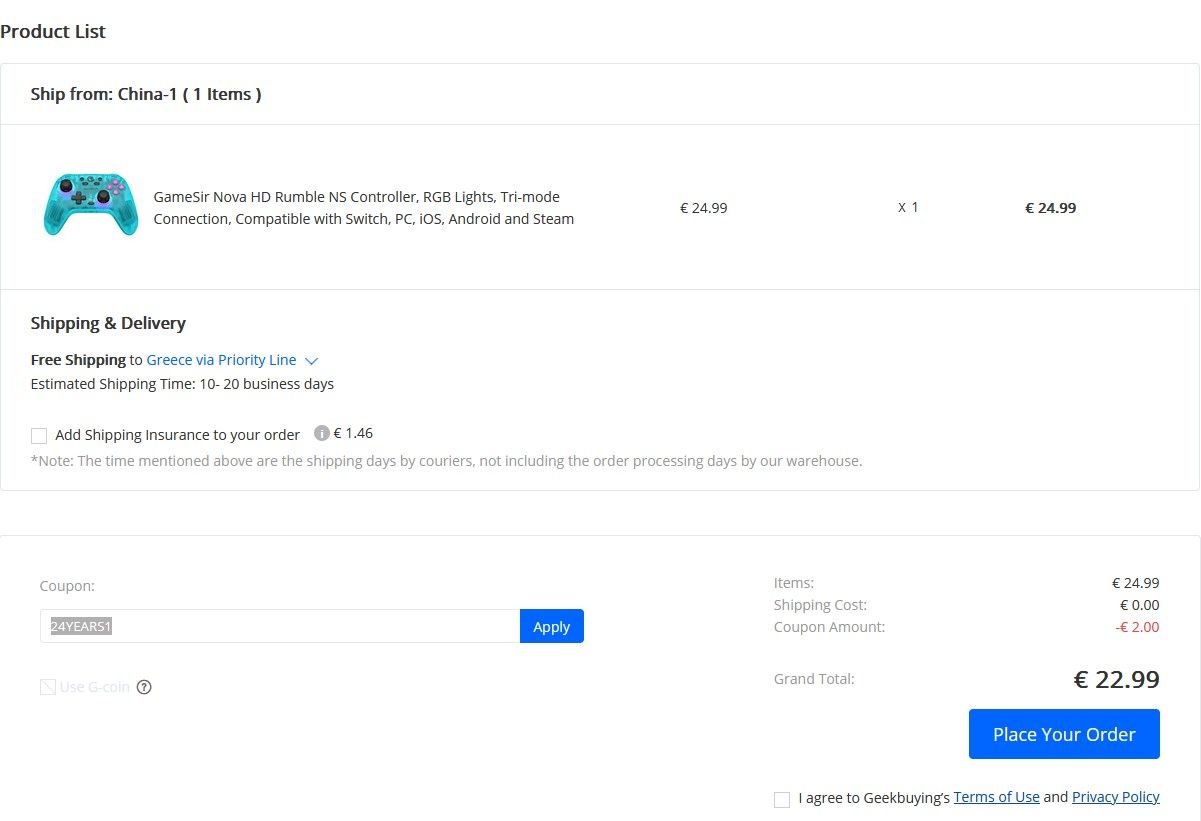Image resolution: width=1201 pixels, height=821 pixels.
Task: Tick the Add Shipping Insurance checkbox
Action: (39, 435)
